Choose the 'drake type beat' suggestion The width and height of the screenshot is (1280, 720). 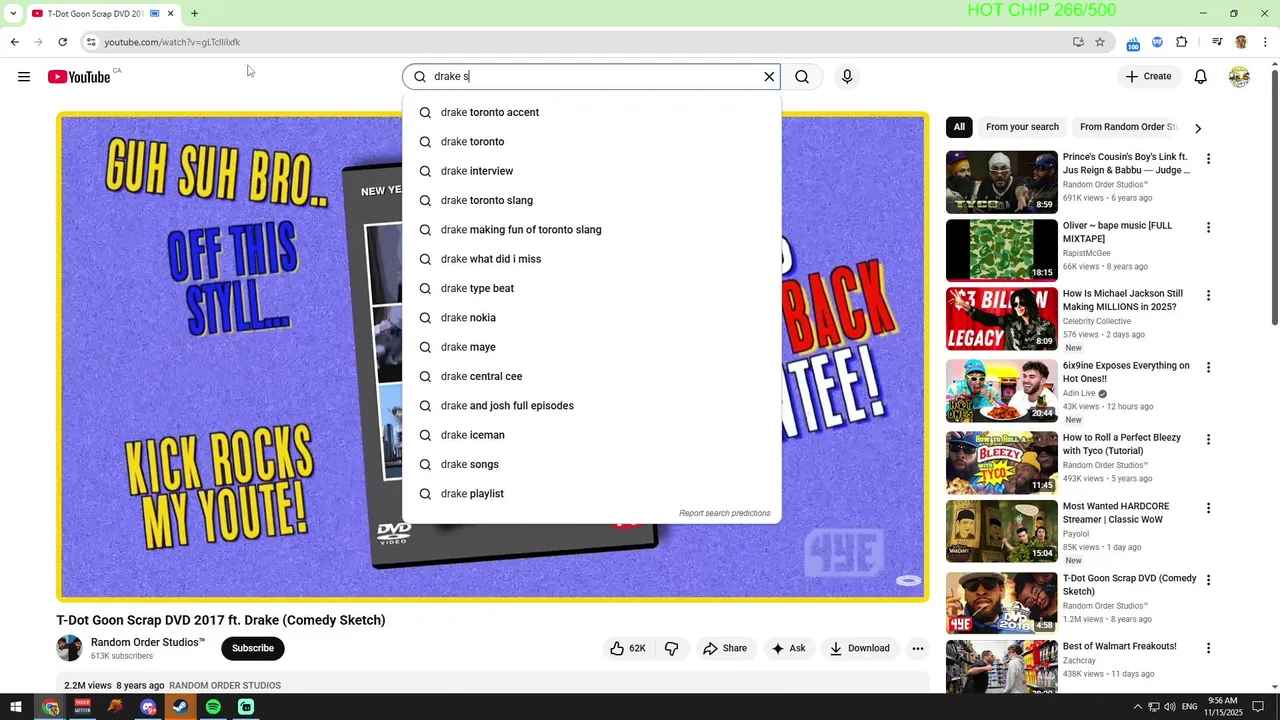(592, 288)
